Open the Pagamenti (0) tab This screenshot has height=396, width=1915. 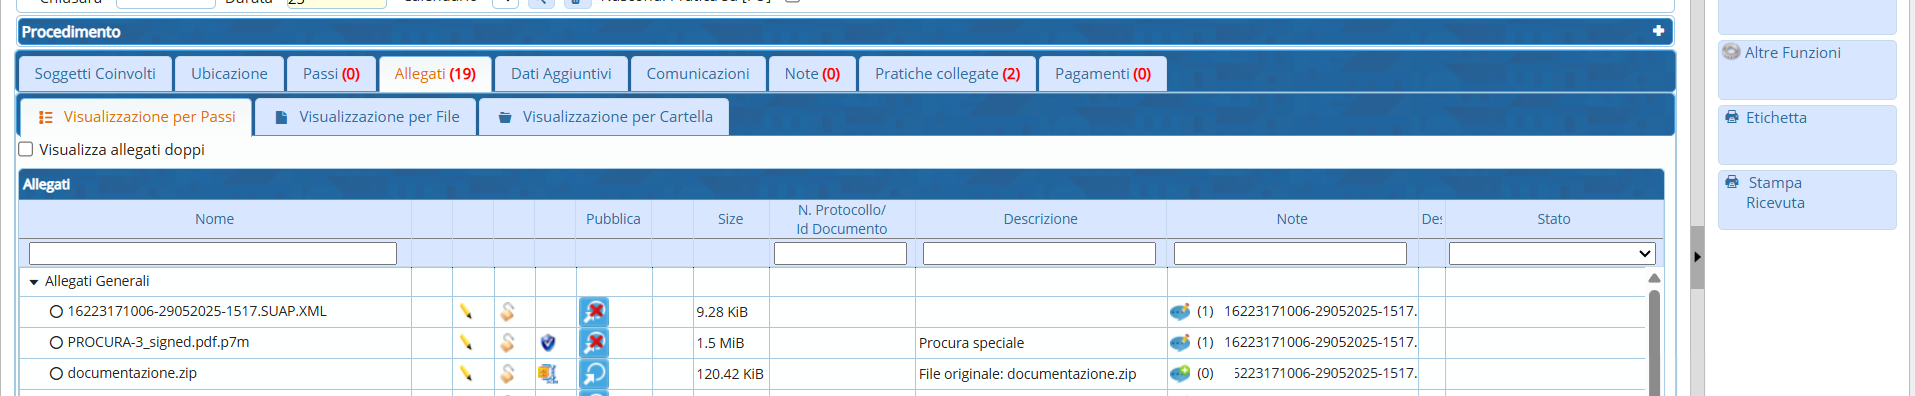click(x=1103, y=74)
